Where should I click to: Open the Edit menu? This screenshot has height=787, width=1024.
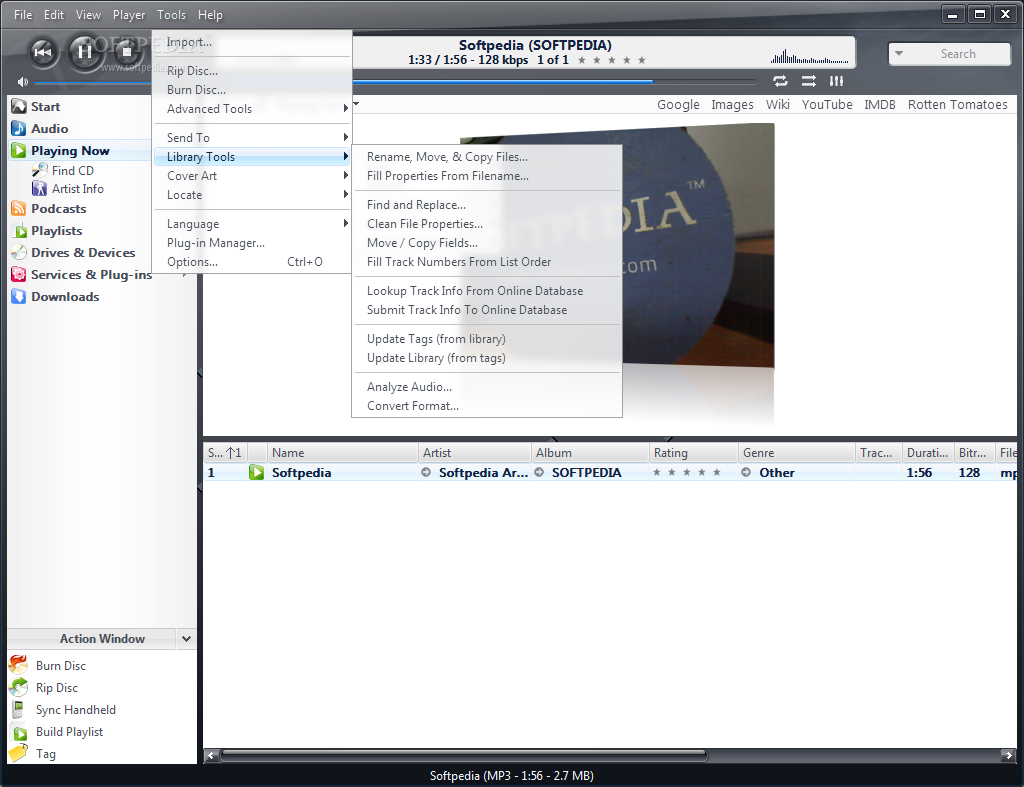click(54, 14)
